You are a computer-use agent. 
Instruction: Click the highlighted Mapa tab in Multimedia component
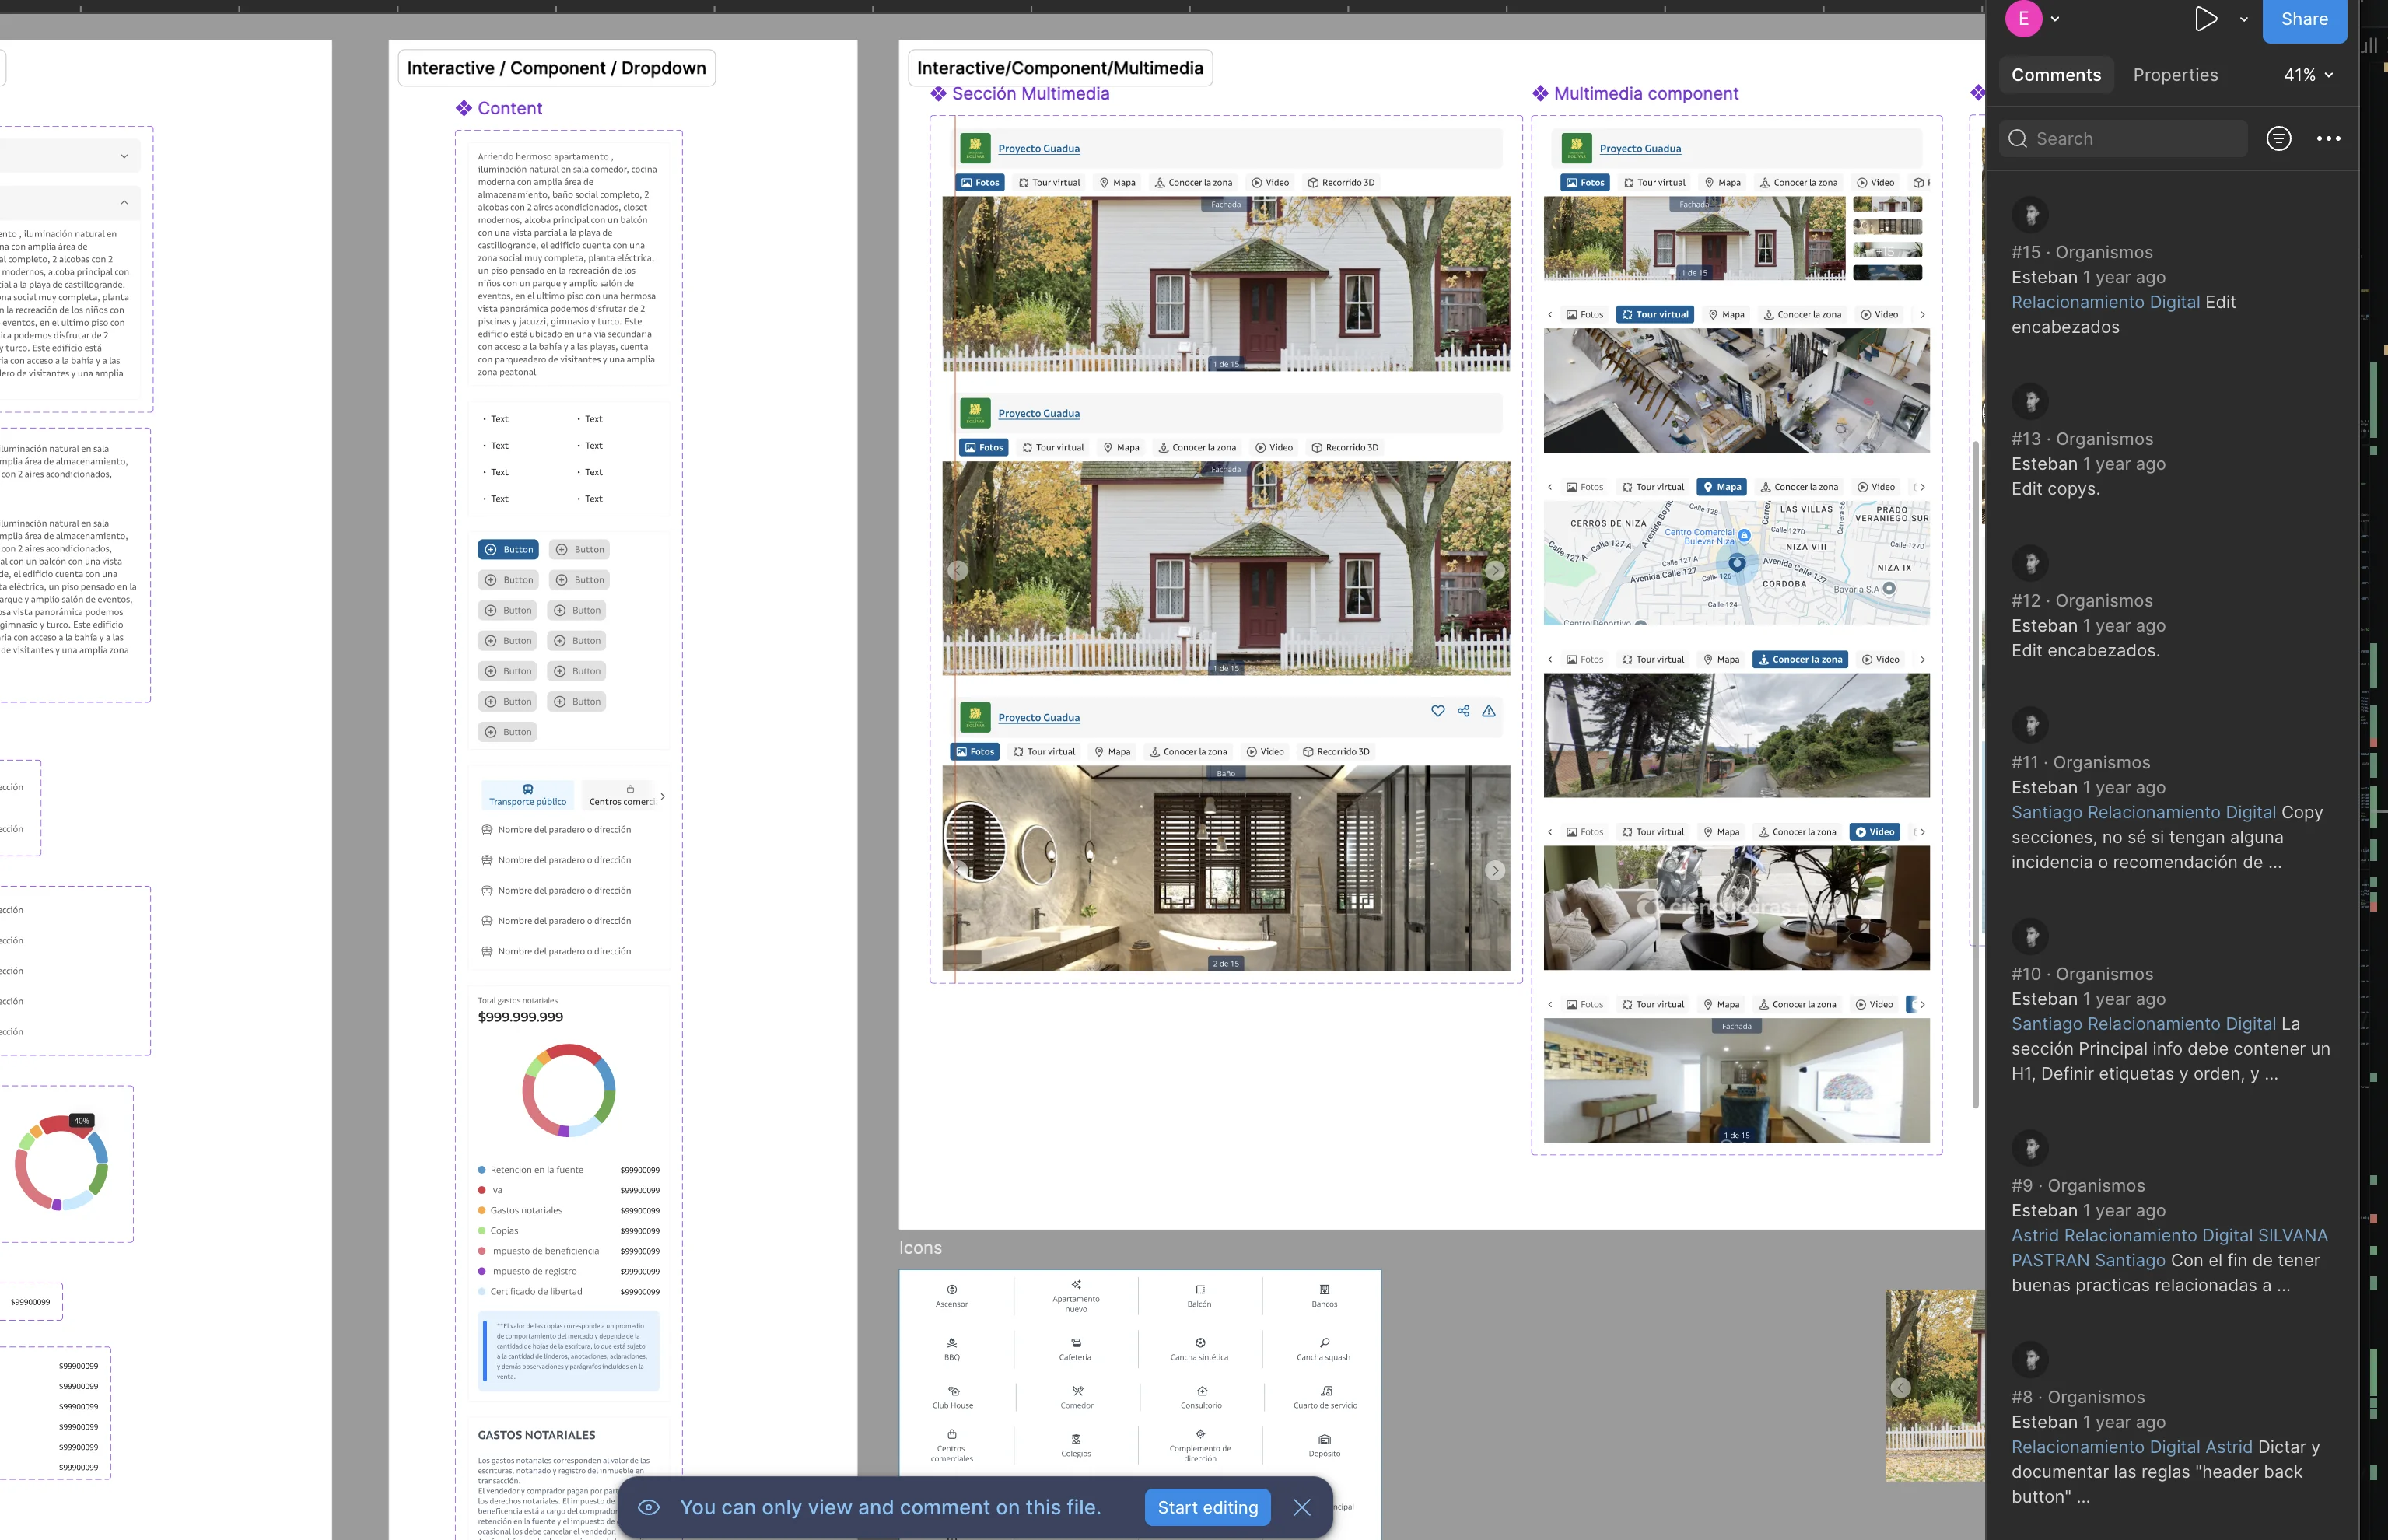click(1722, 487)
